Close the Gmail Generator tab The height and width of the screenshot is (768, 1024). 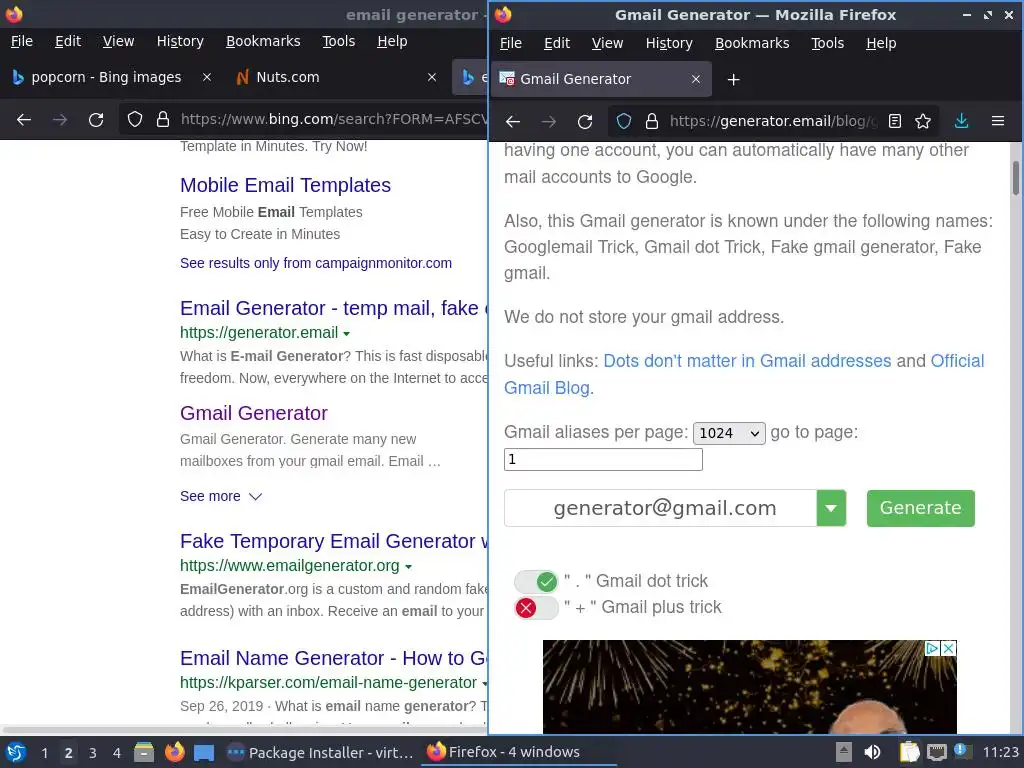(x=696, y=79)
